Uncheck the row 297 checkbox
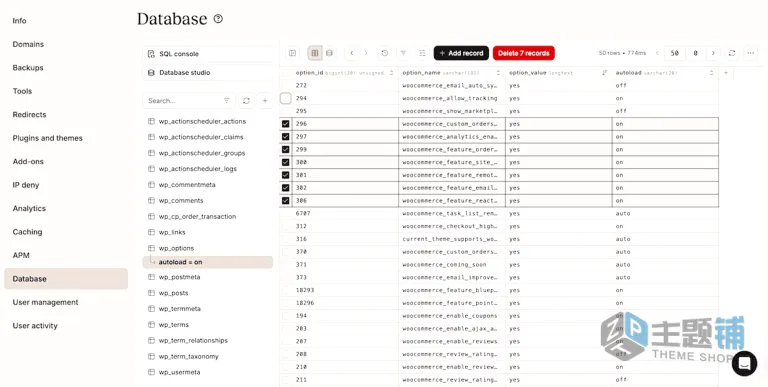768x387 pixels. pyautogui.click(x=286, y=137)
